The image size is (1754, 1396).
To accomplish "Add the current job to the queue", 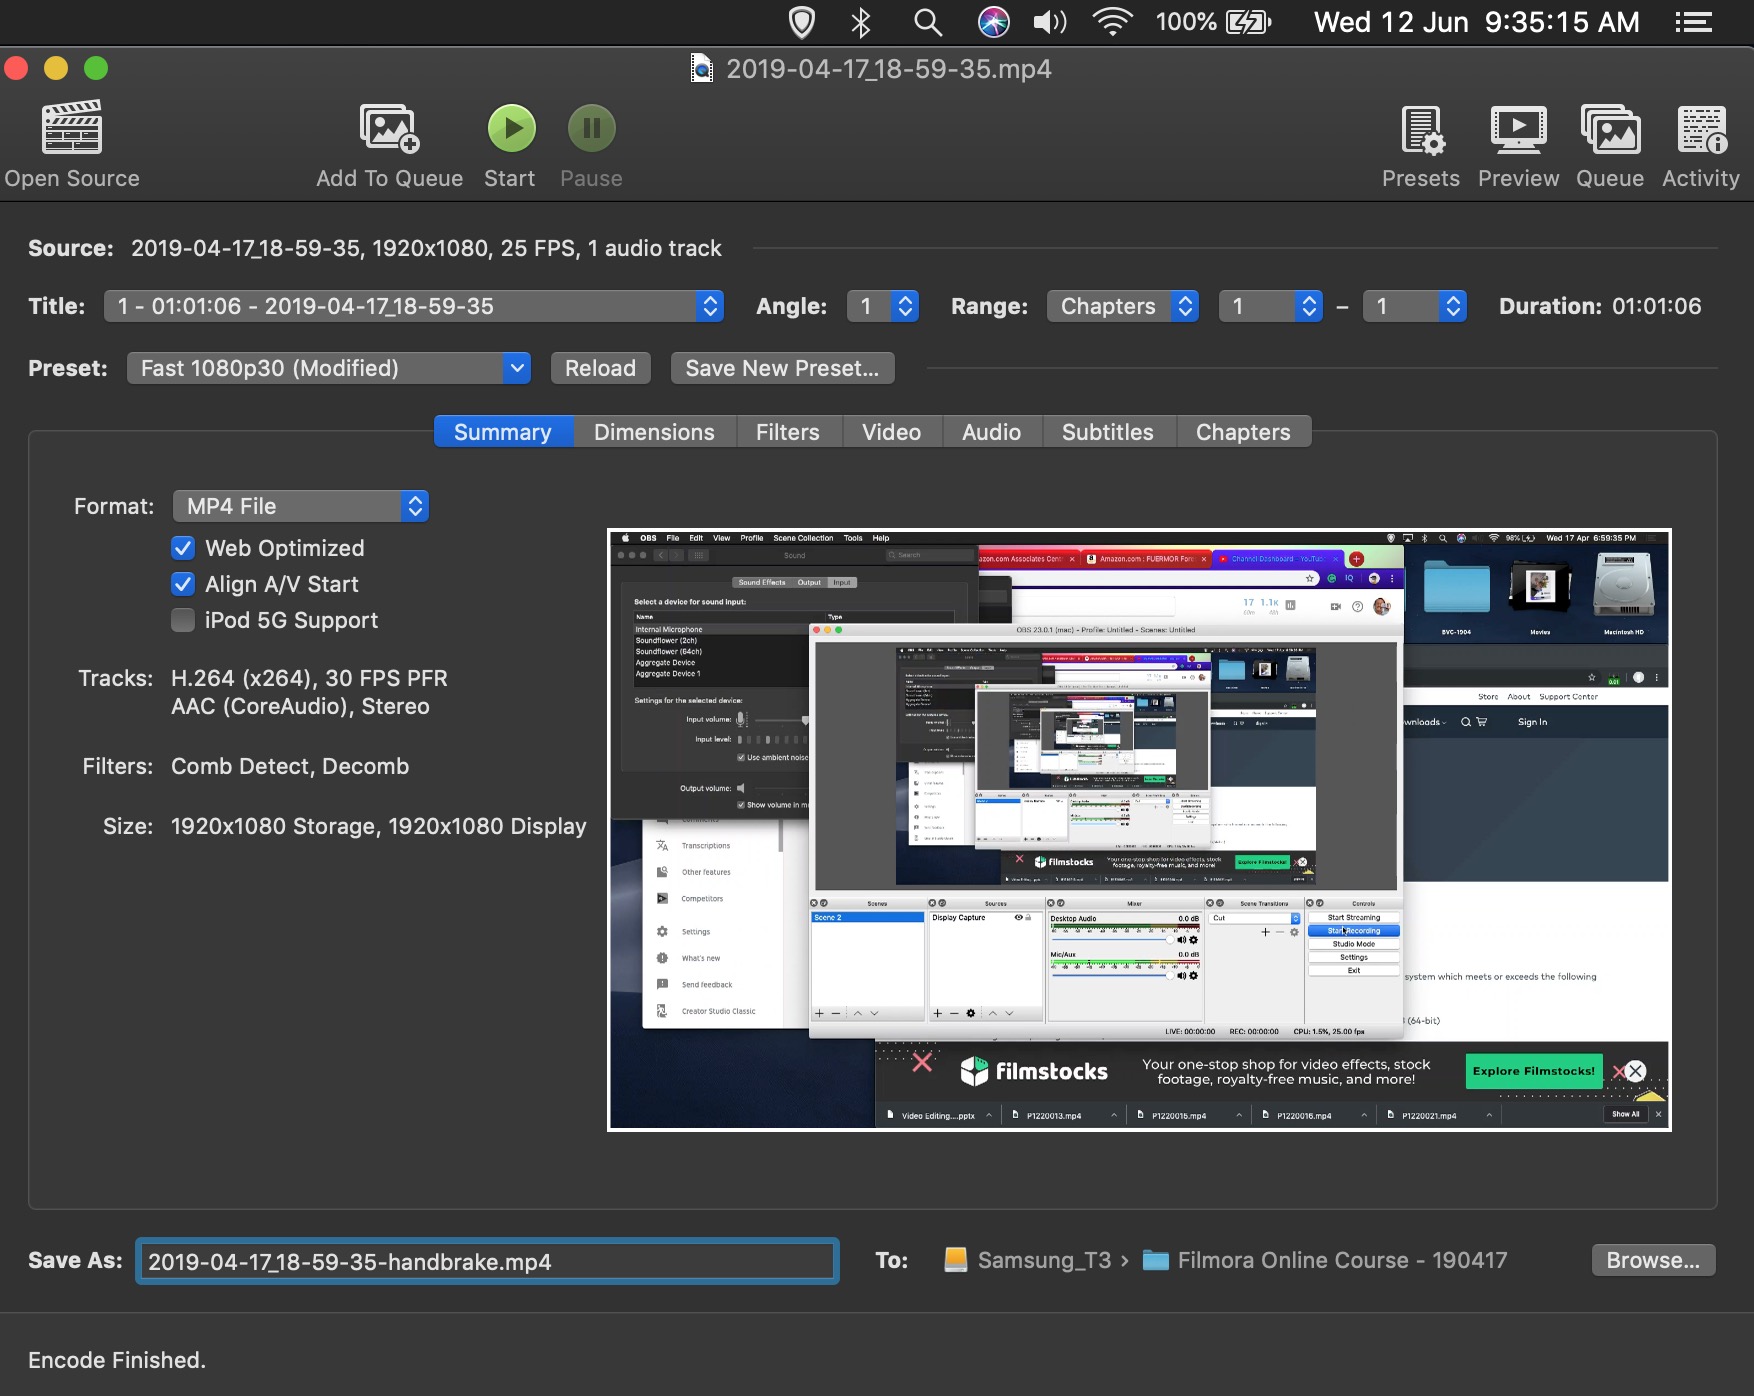I will pos(389,128).
